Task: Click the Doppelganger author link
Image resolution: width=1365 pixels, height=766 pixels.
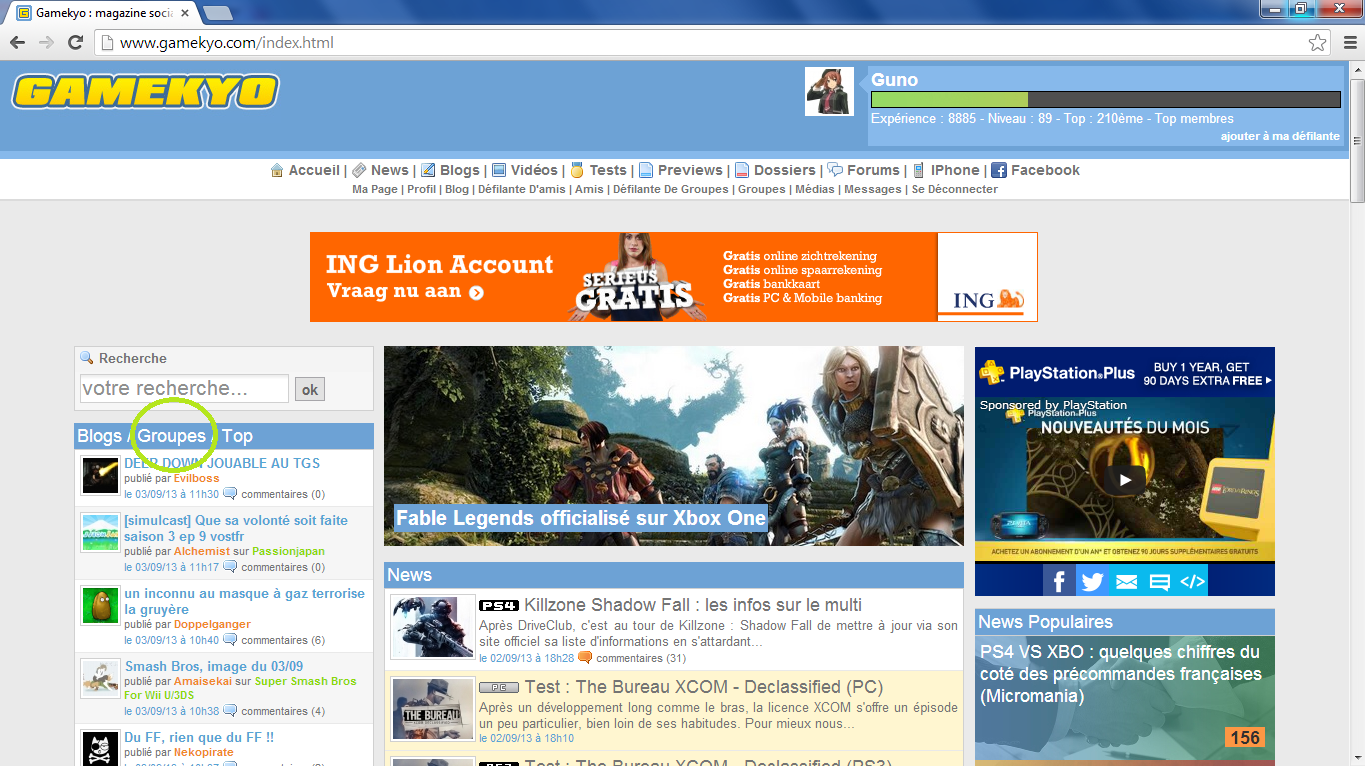Action: click(x=212, y=624)
